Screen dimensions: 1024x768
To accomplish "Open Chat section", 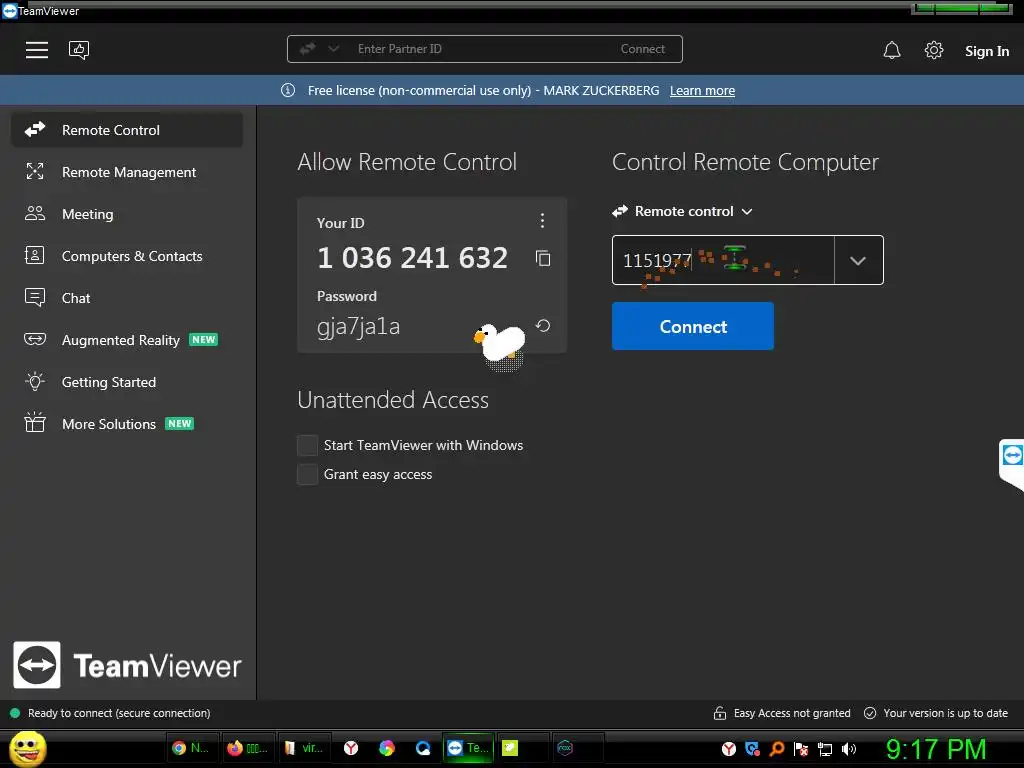I will coord(127,298).
